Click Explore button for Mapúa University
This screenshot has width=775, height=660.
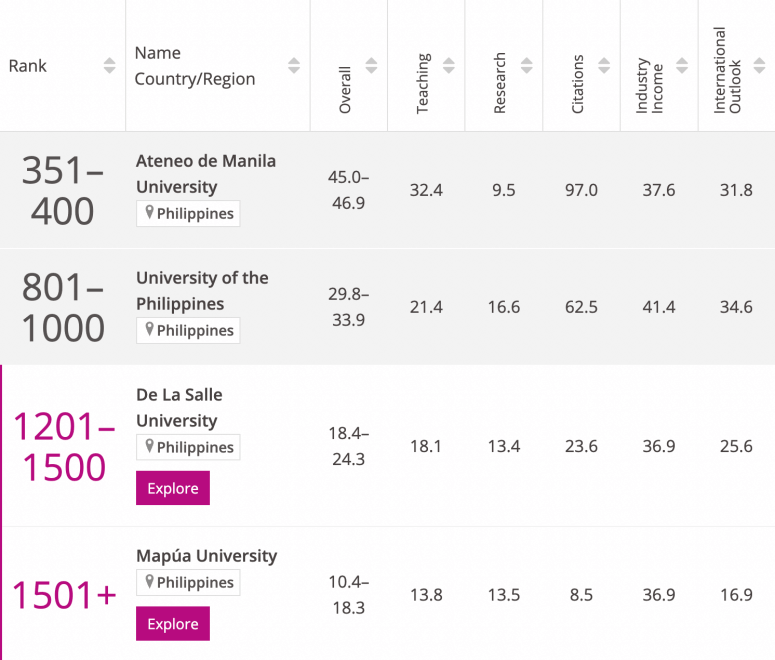tap(173, 623)
